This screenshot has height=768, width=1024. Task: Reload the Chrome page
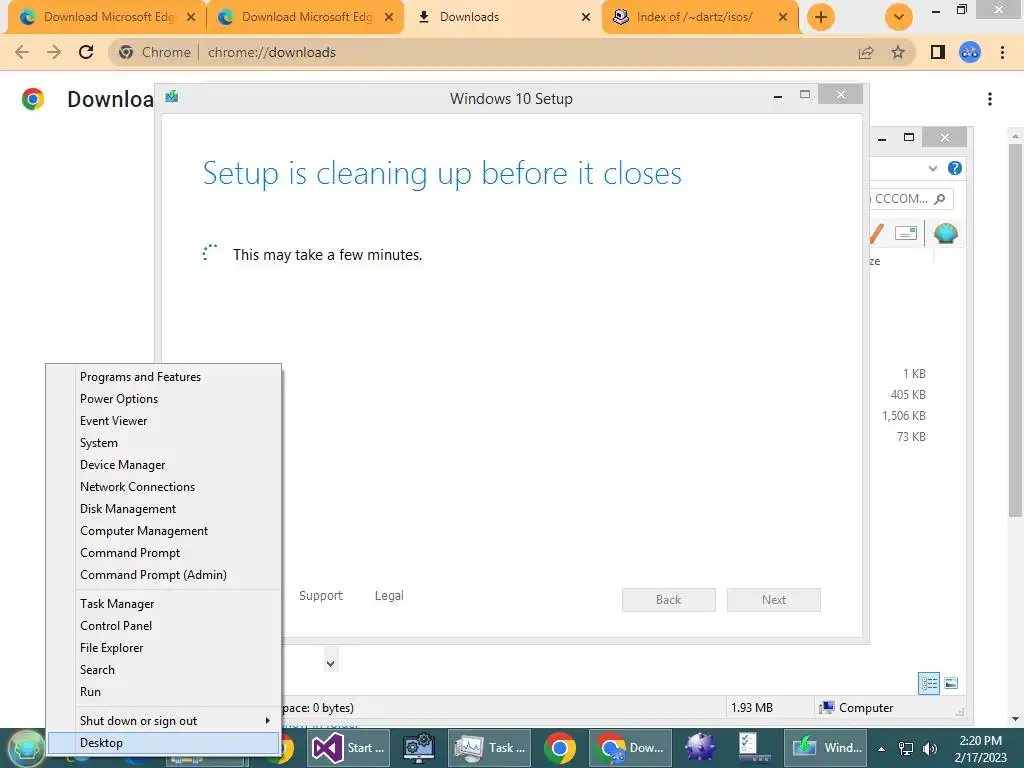point(86,52)
